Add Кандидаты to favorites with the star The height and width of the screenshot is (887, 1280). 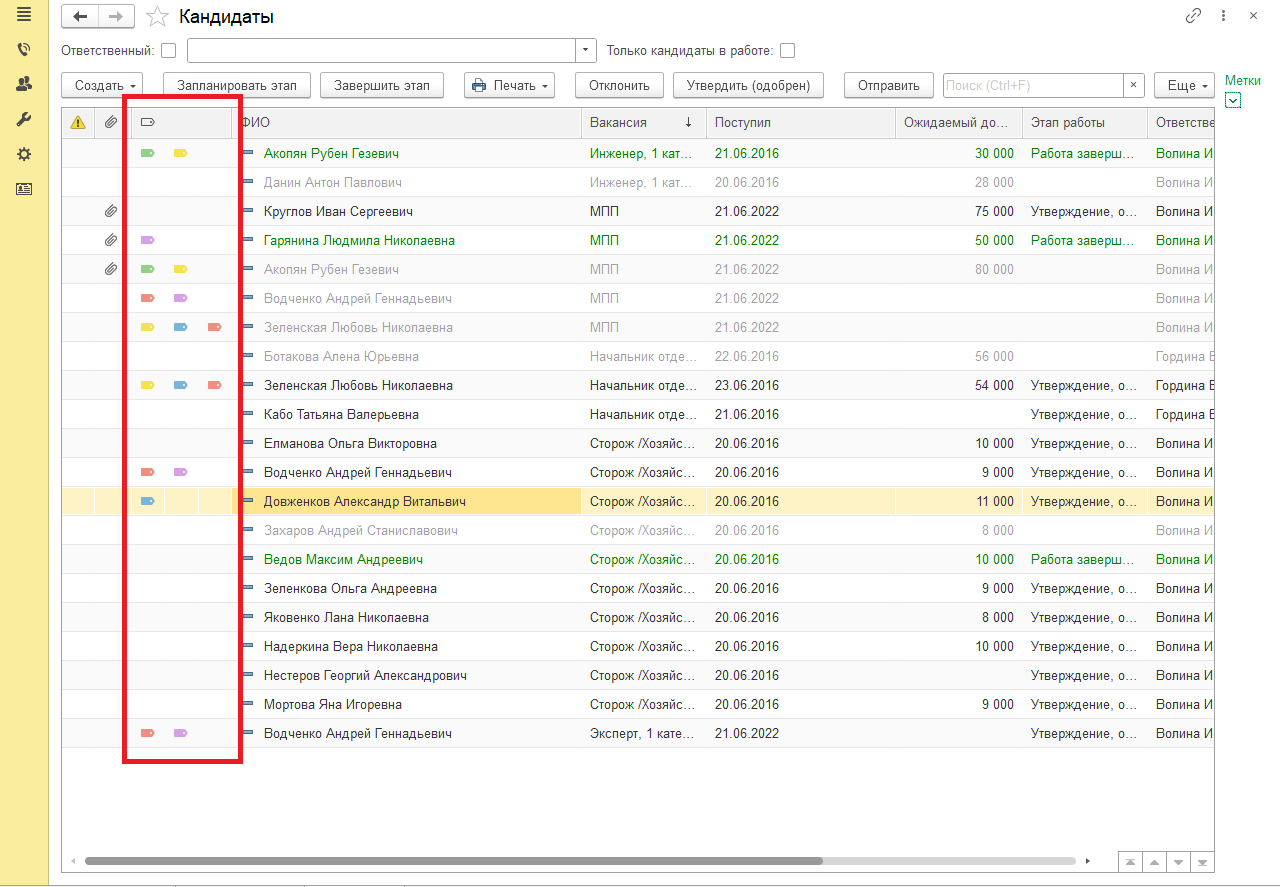(157, 17)
